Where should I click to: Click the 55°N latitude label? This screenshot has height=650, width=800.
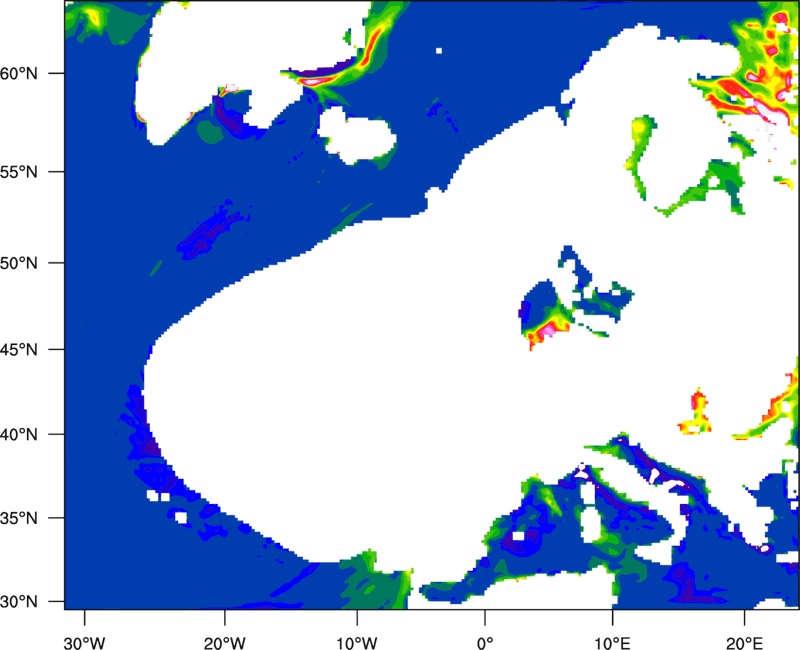coord(19,172)
